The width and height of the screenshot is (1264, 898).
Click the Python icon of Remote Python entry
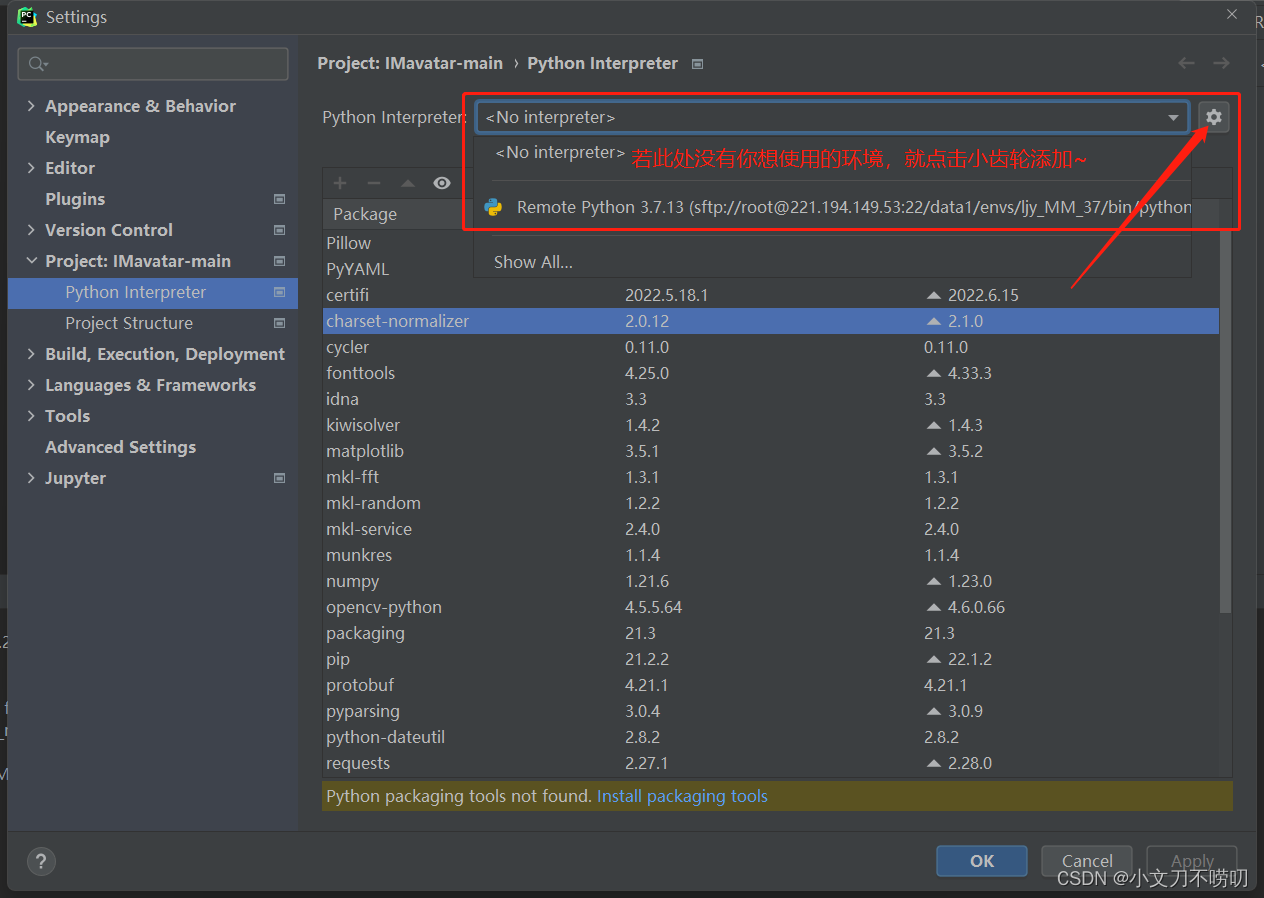pos(493,207)
